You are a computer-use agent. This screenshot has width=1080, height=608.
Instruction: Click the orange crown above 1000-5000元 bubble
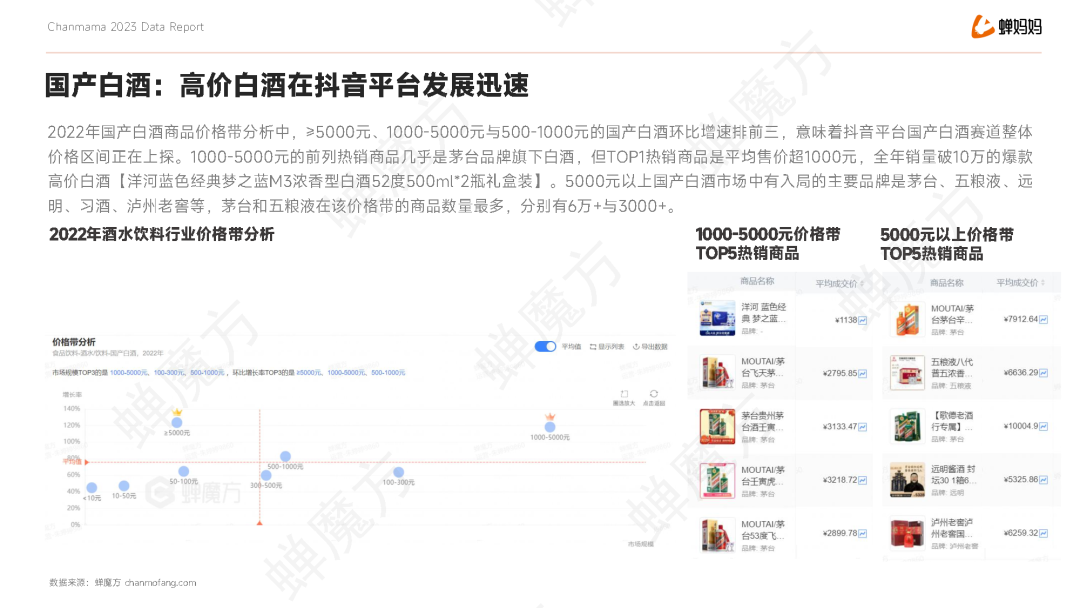click(550, 417)
